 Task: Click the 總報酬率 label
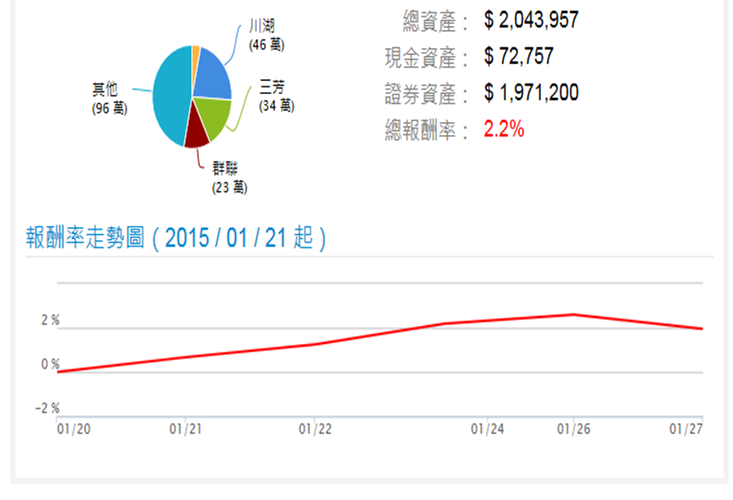click(x=426, y=130)
